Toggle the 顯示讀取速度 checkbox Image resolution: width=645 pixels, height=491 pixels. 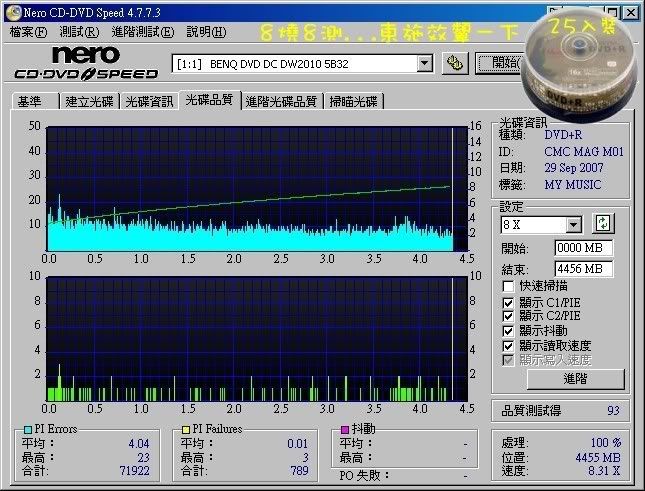coord(508,346)
